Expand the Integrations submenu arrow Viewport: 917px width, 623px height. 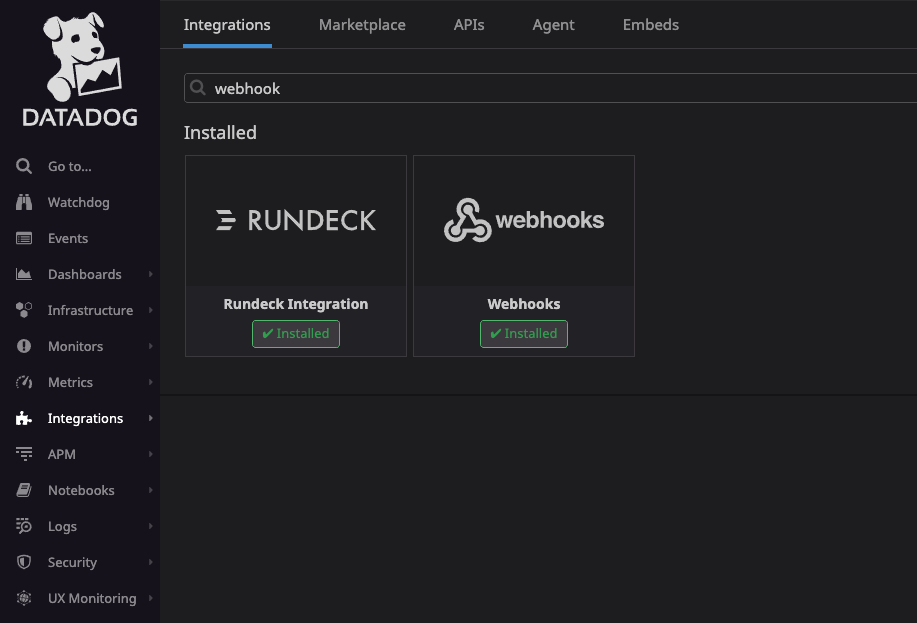click(x=150, y=418)
